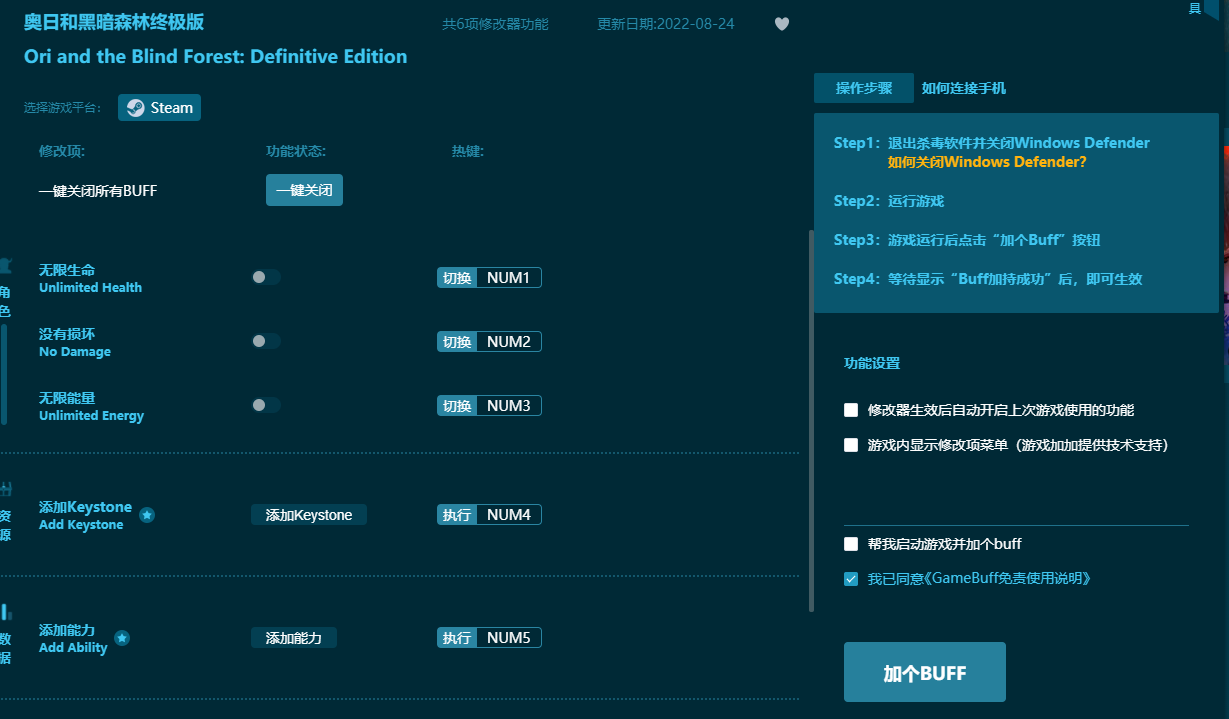Click the game title Ori and the Blind Forest
The width and height of the screenshot is (1229, 719).
[215, 56]
